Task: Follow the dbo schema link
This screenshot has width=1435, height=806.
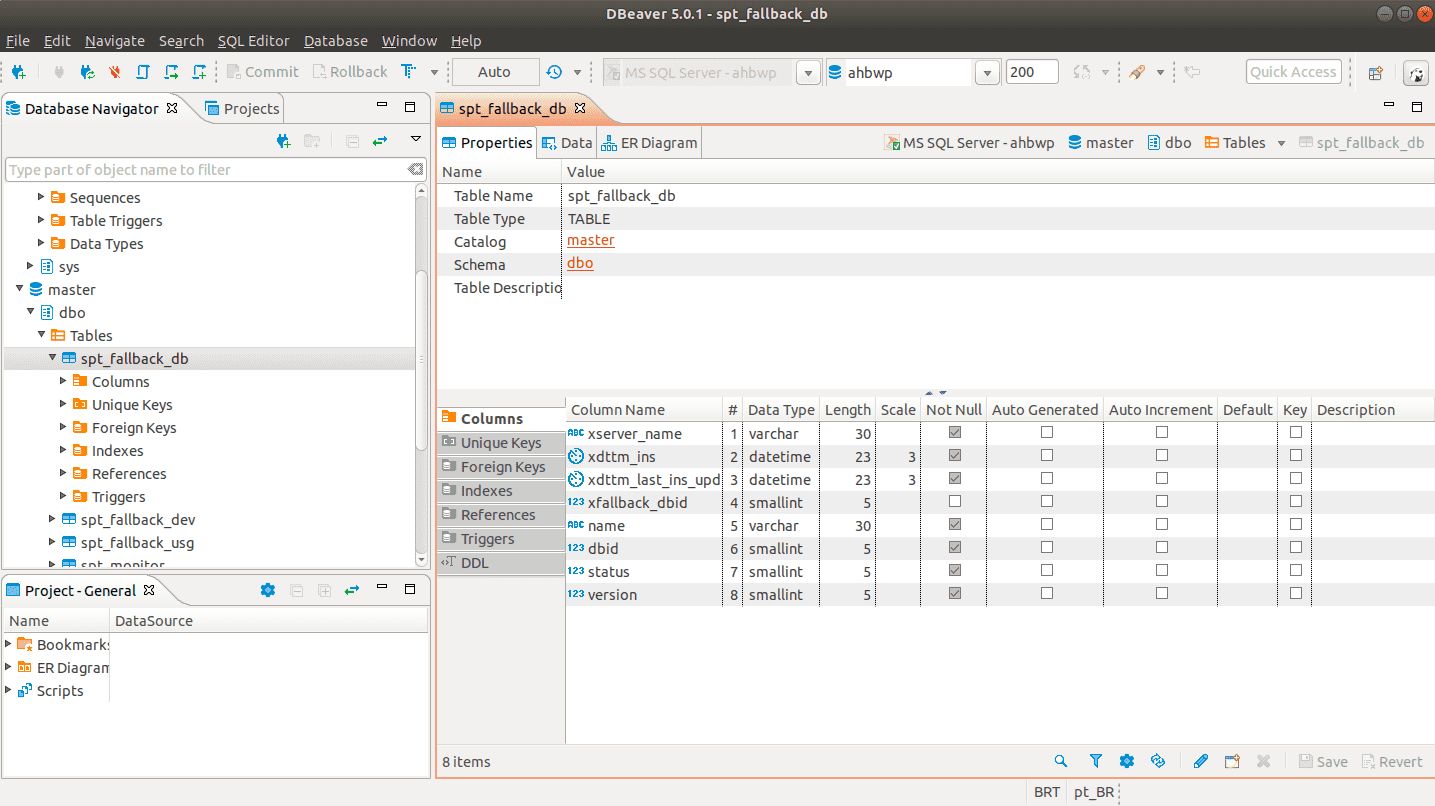Action: pyautogui.click(x=580, y=264)
